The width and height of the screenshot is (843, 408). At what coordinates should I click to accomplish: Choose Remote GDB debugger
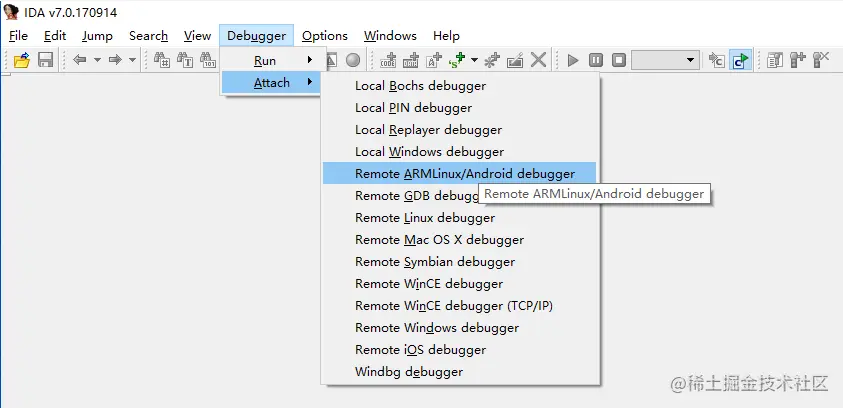point(401,196)
